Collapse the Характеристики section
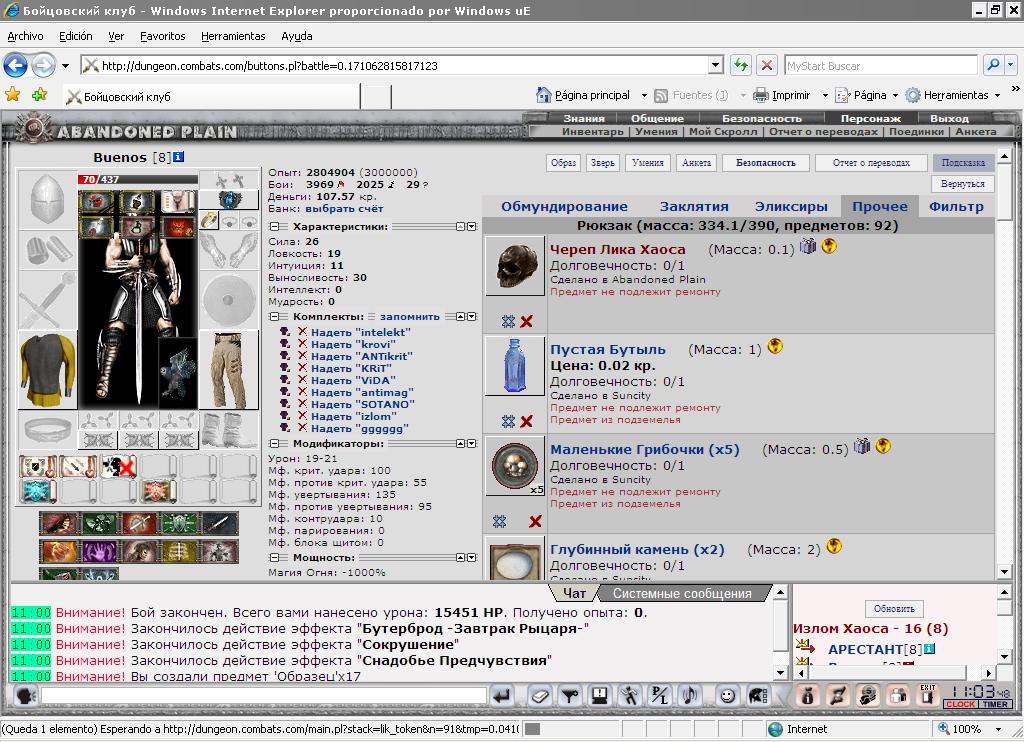The width and height of the screenshot is (1024, 742). [274, 227]
